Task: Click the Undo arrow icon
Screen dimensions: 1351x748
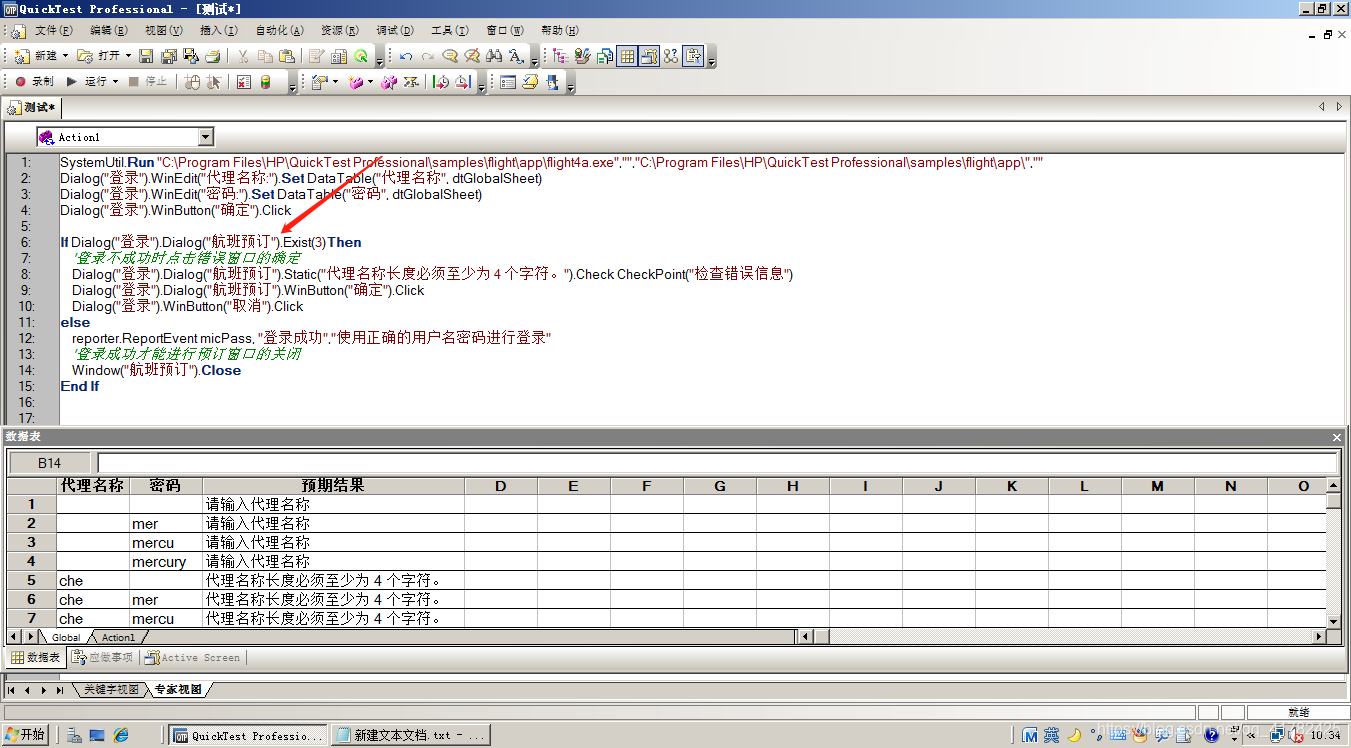Action: (x=406, y=56)
